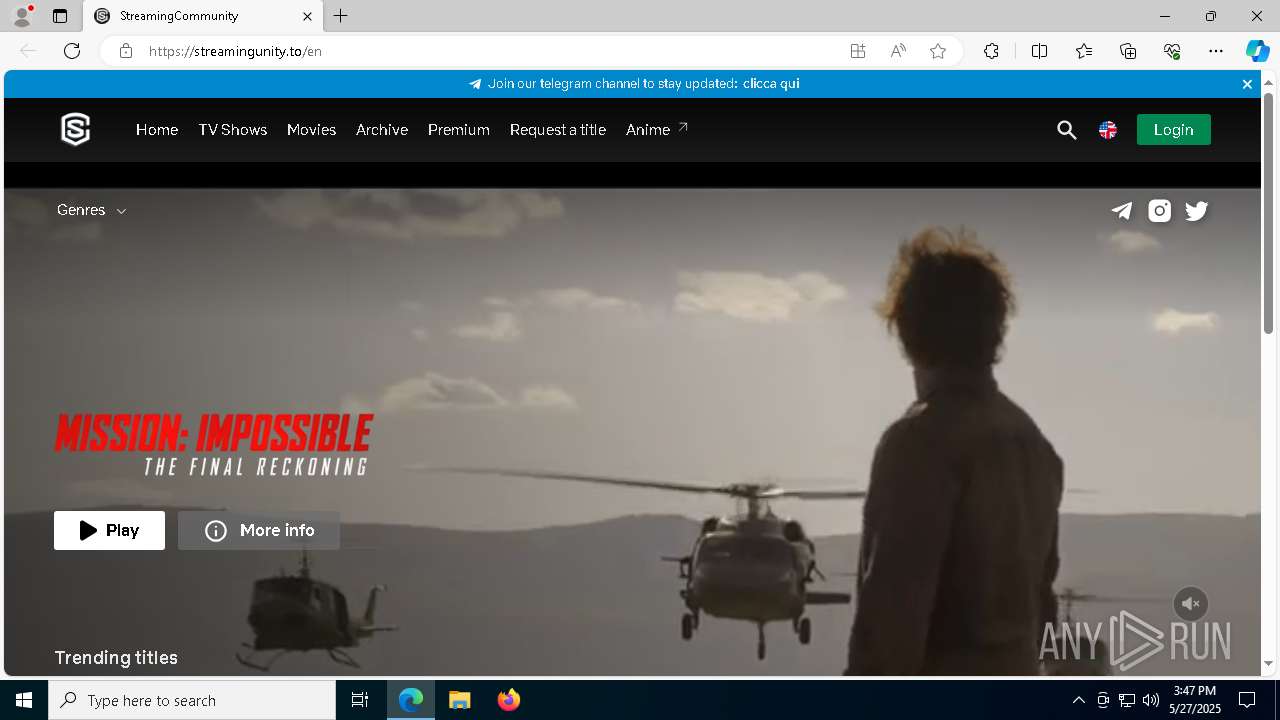Open the Premium page
The width and height of the screenshot is (1280, 720).
(459, 130)
